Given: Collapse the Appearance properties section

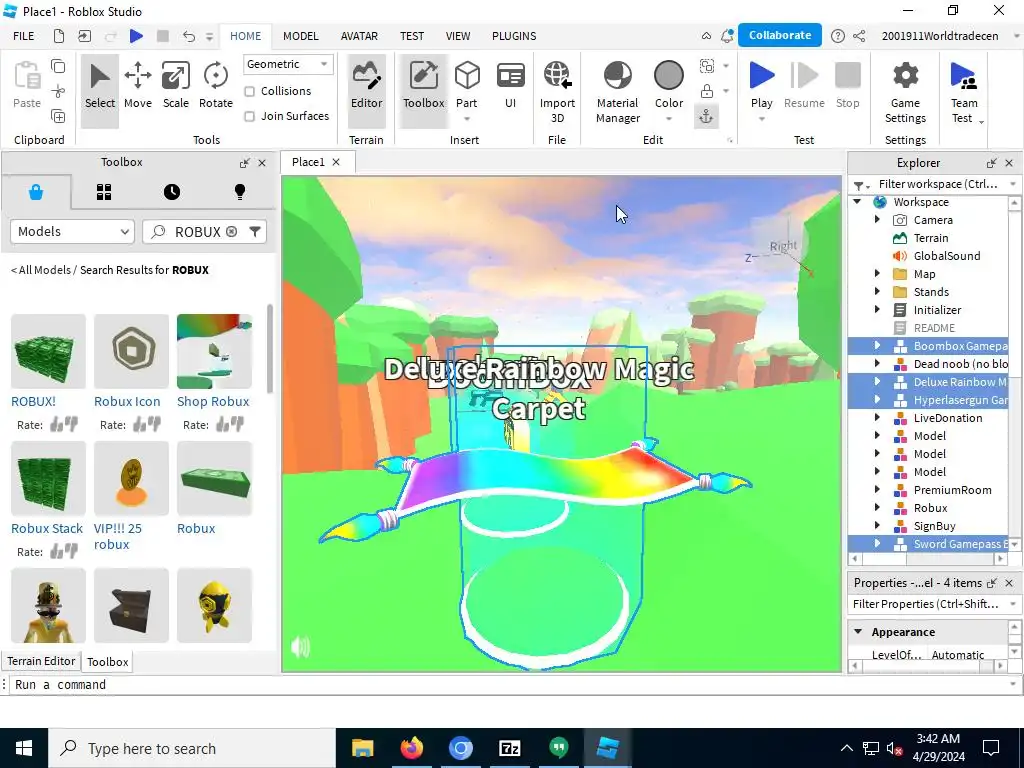Looking at the screenshot, I should tap(858, 632).
